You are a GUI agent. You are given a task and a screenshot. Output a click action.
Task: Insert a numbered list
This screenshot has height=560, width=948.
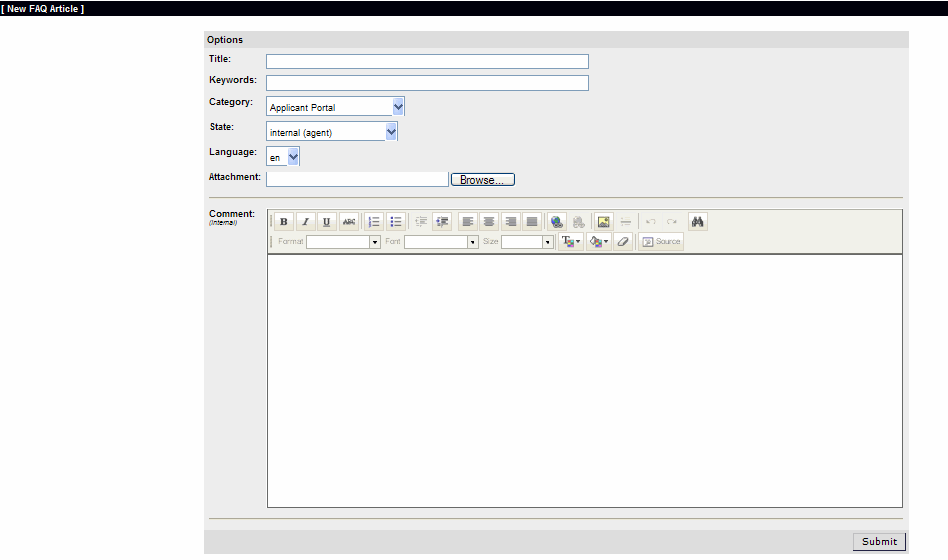[x=374, y=222]
